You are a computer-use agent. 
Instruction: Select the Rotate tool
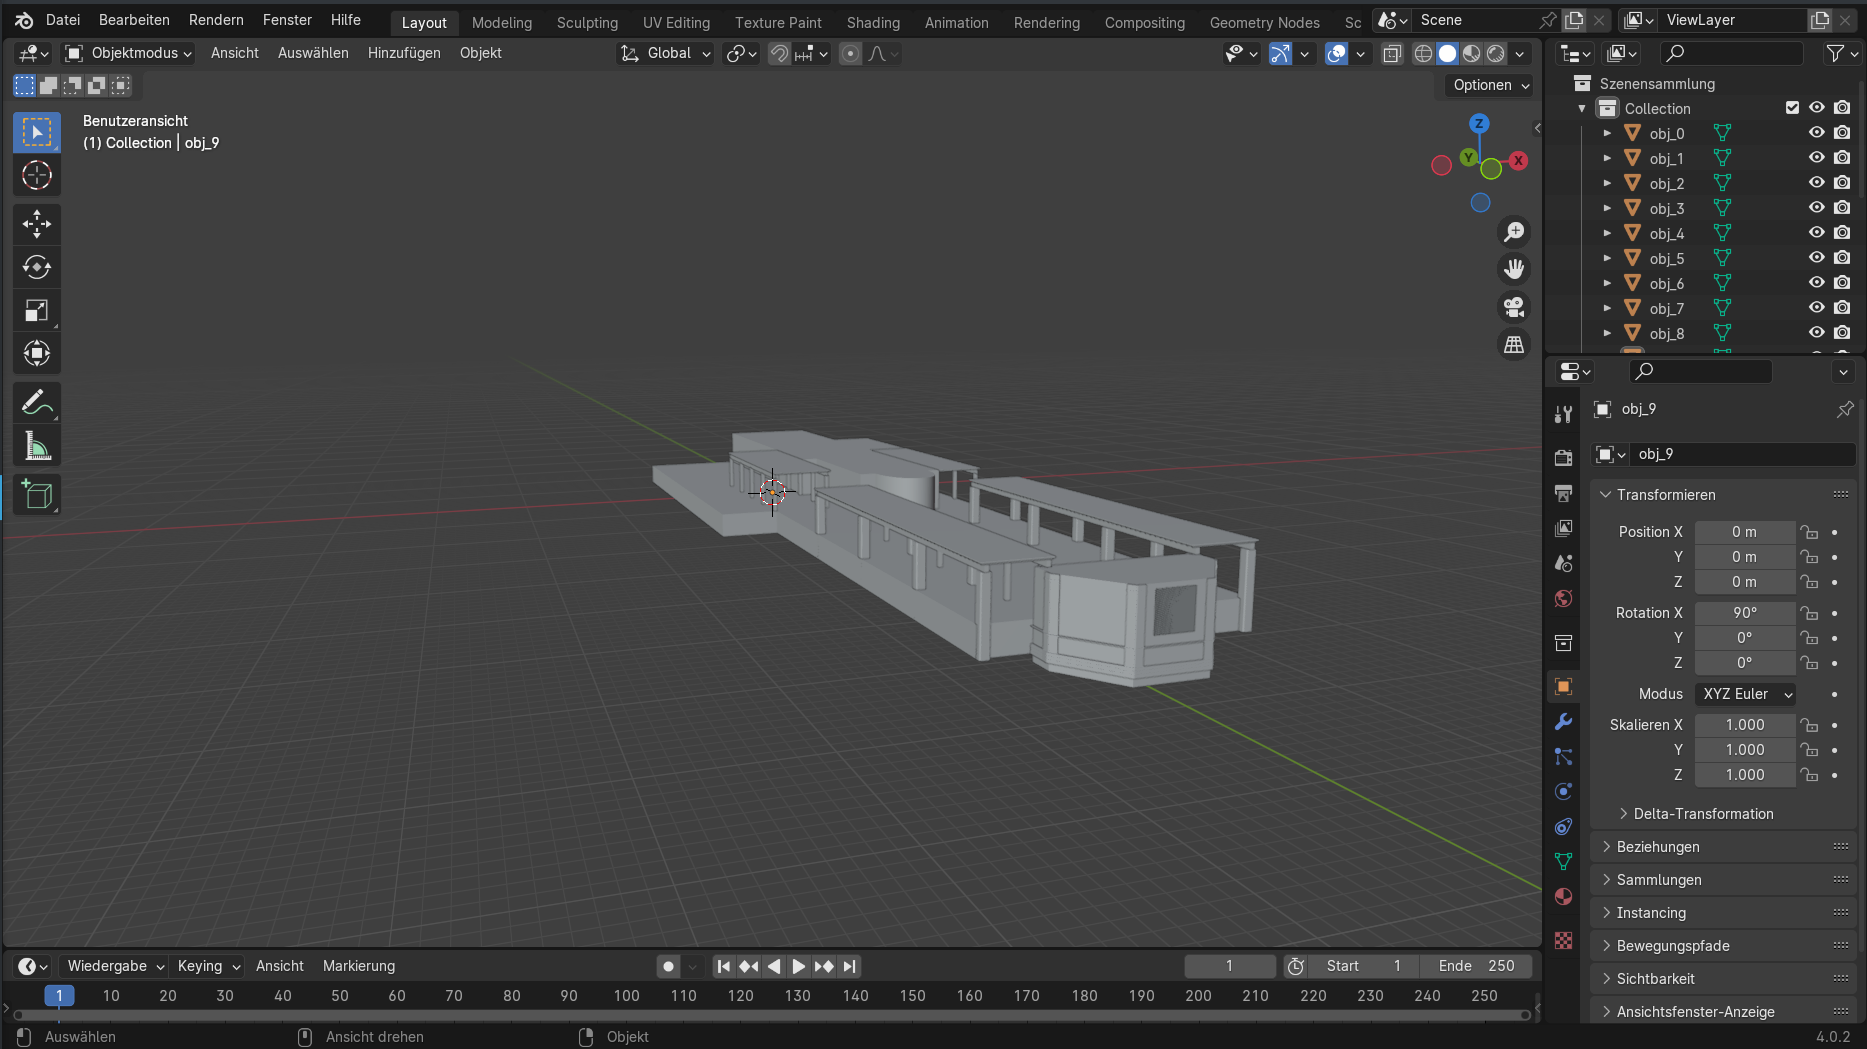click(x=37, y=267)
